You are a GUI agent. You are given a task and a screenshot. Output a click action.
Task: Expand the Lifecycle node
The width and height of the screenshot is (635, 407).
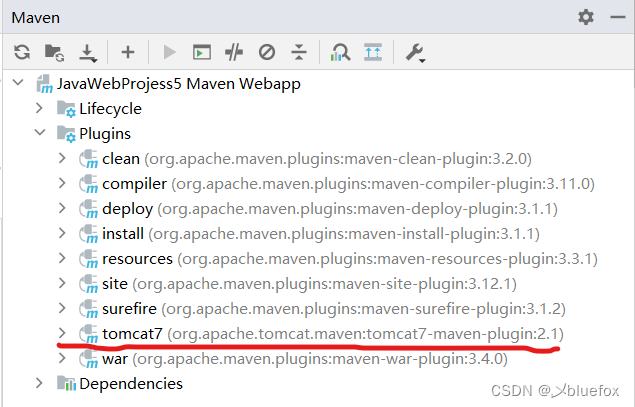click(x=39, y=108)
